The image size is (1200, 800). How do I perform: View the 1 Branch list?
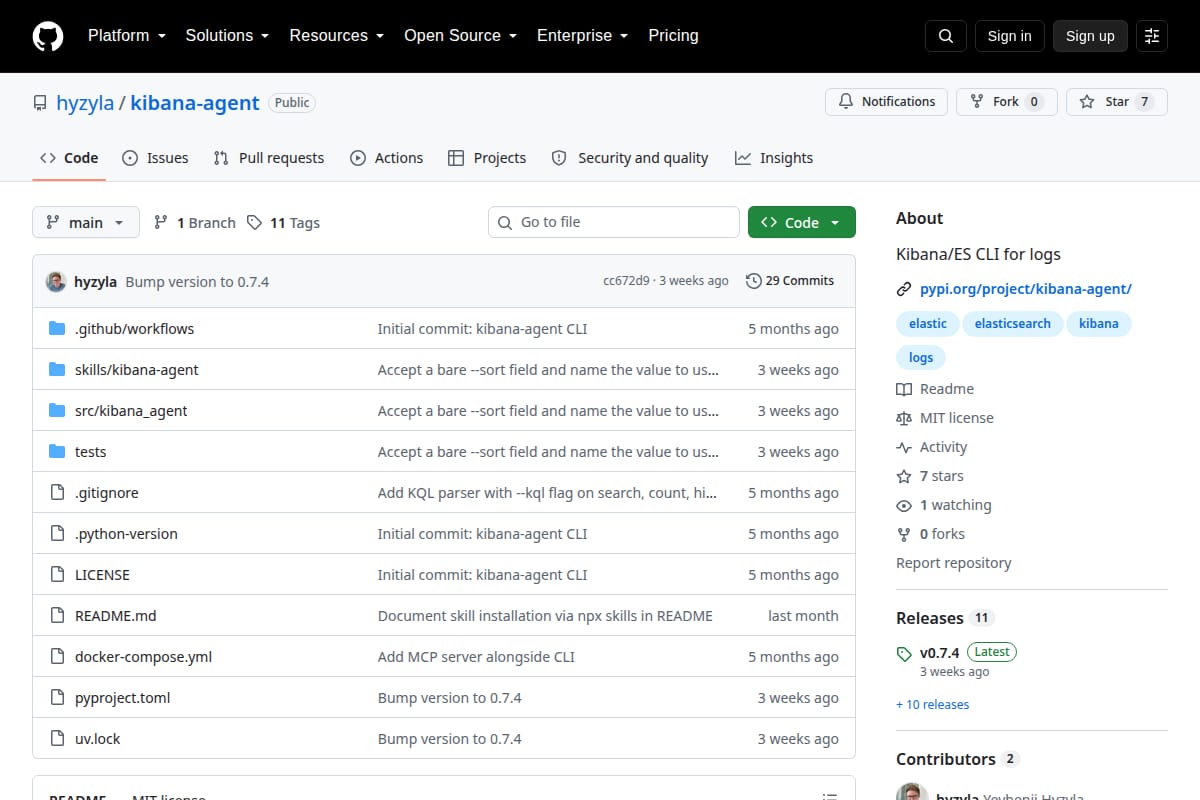click(195, 223)
